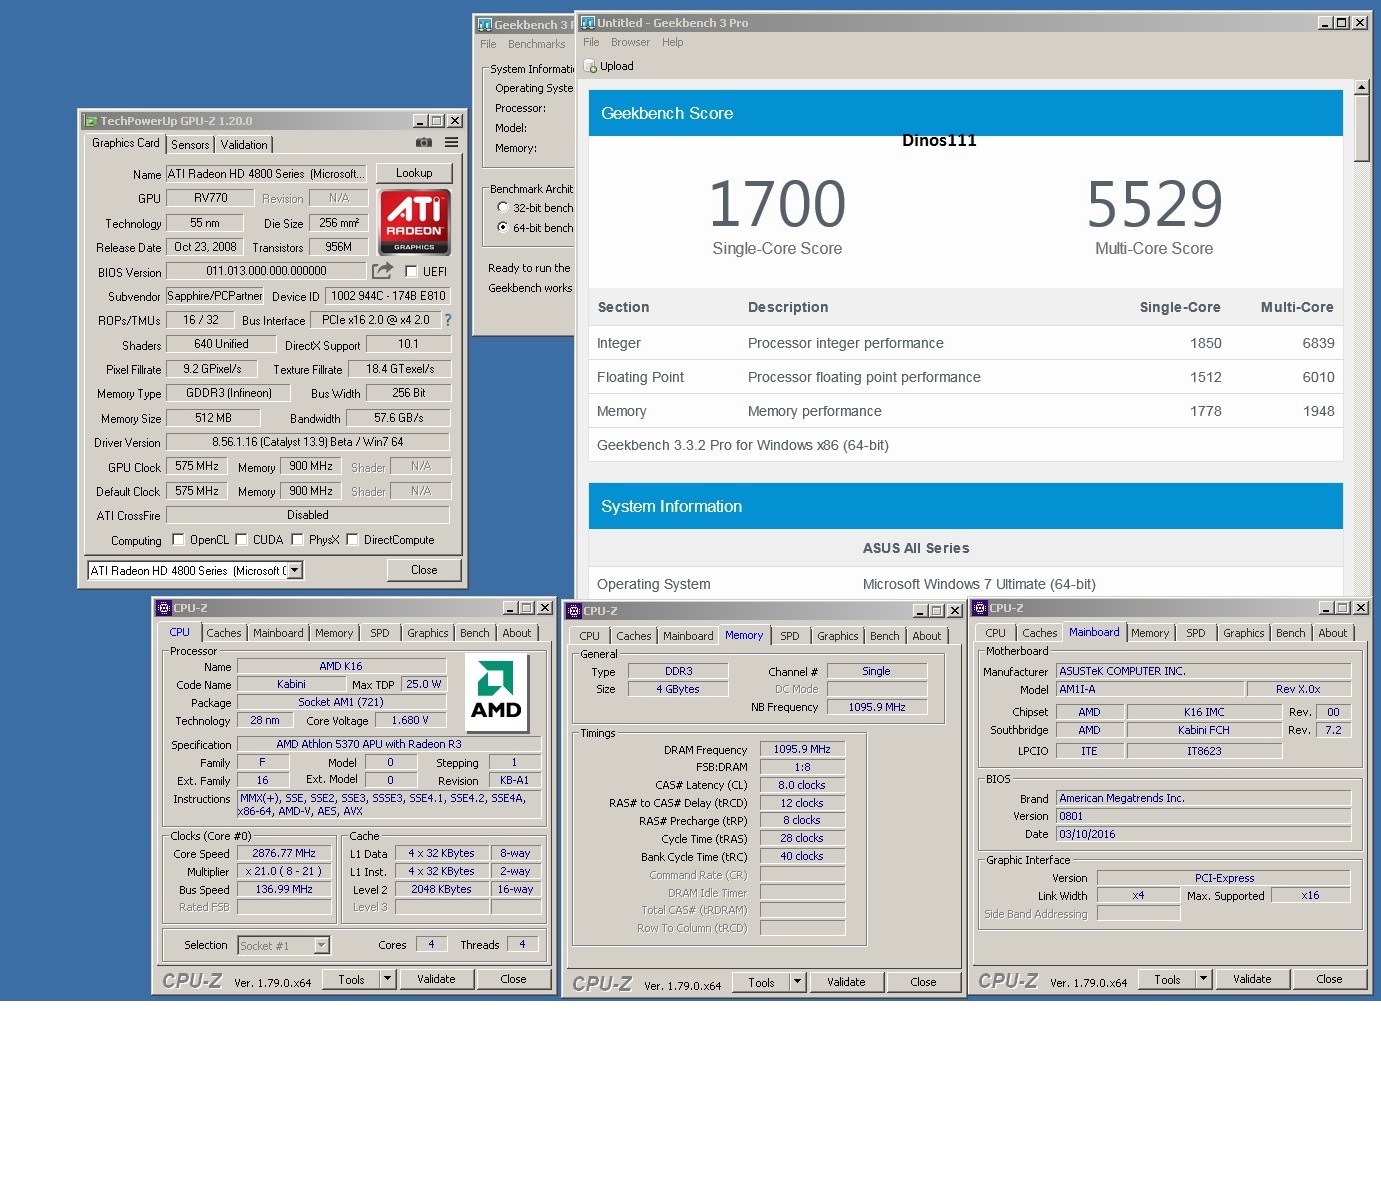
Task: Open the Bench tab in the CPU-Z Mainboard window
Action: [x=1290, y=633]
